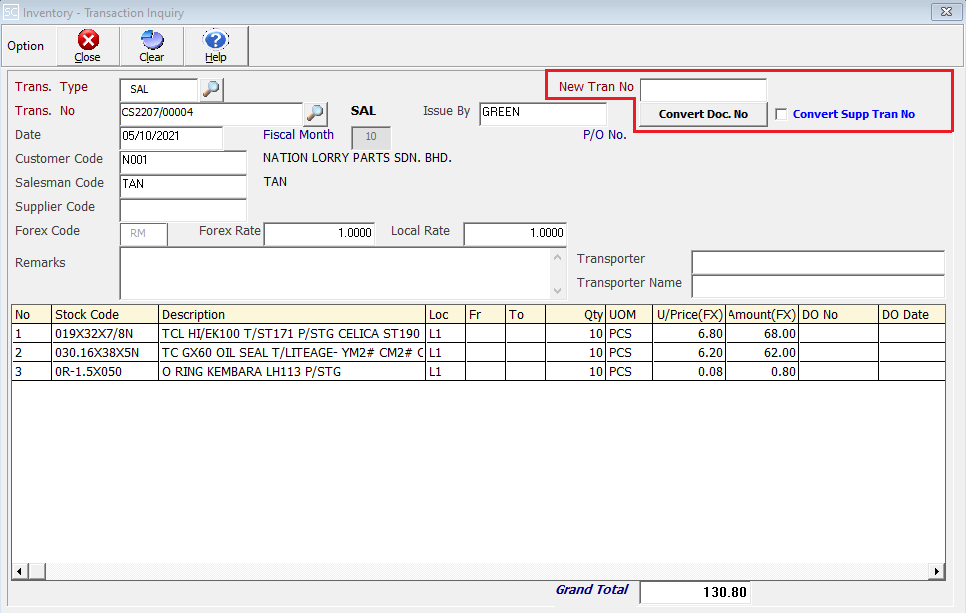Screen dimensions: 966x613
Task: Select stock code 030.16X38X5N cell
Action: (x=105, y=353)
